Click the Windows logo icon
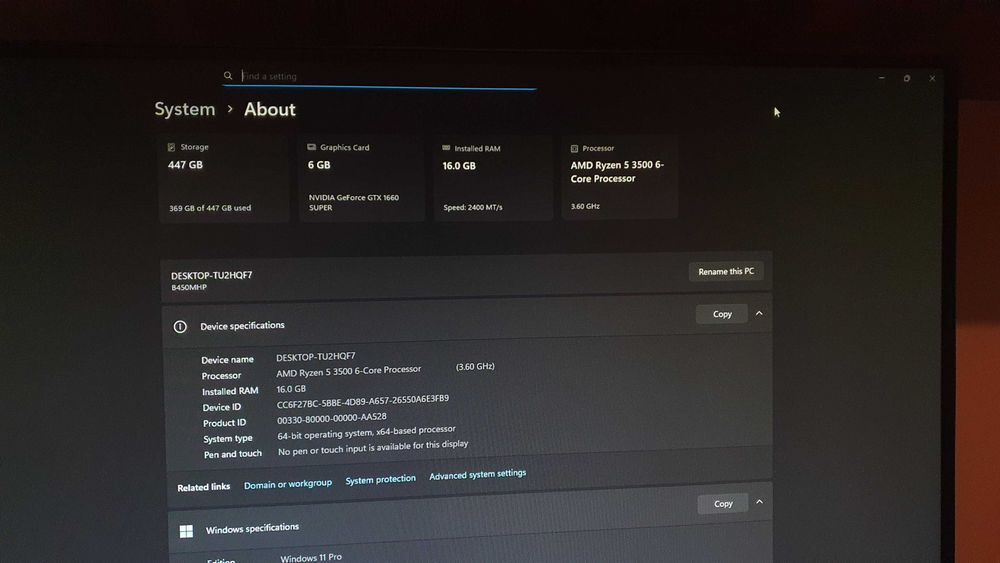Screen dimensions: 1000x563 [x=186, y=532]
